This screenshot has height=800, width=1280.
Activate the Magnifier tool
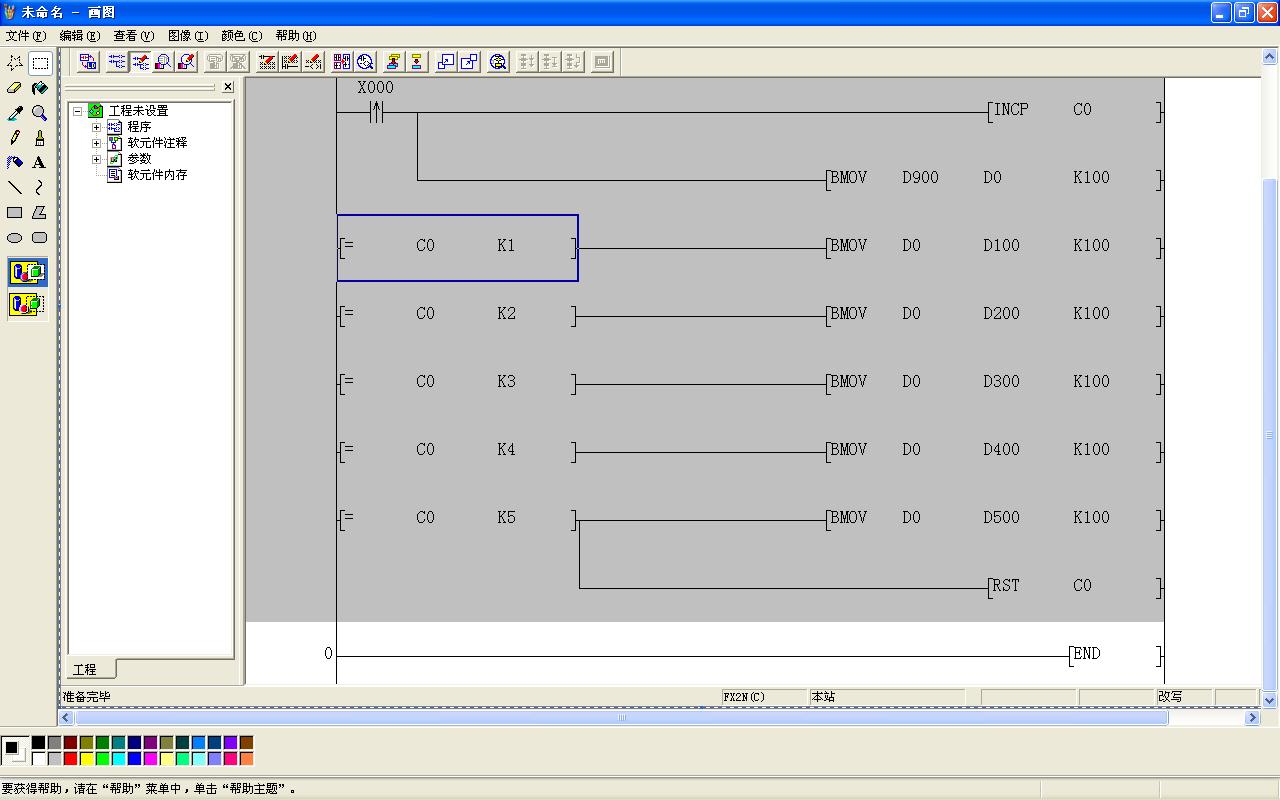[x=39, y=113]
